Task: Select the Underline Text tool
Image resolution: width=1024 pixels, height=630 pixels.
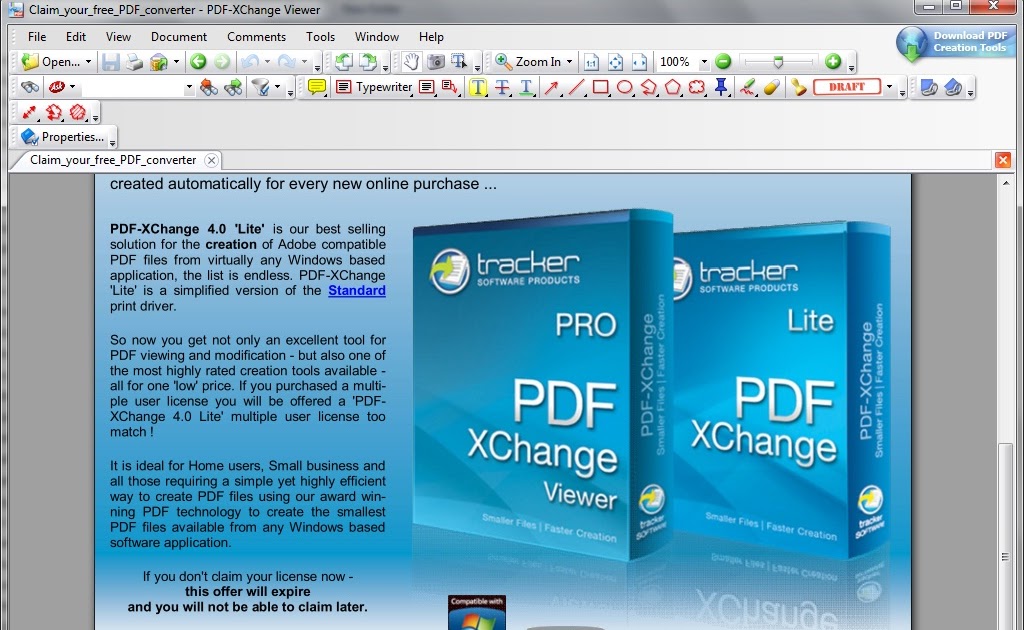Action: [526, 87]
